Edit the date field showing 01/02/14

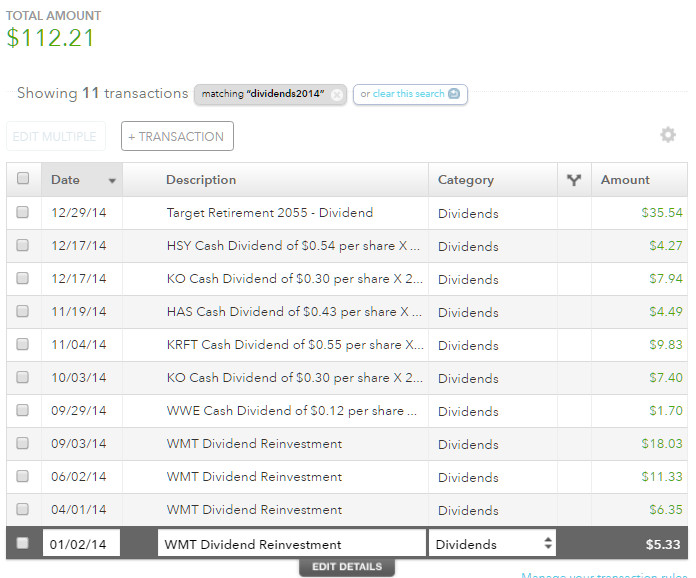(x=81, y=544)
